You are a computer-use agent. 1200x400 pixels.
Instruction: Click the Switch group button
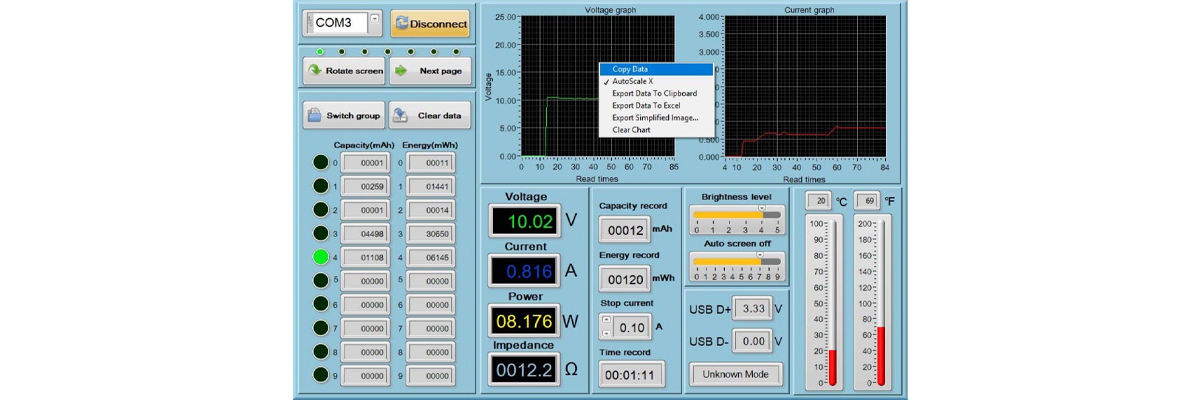[344, 115]
